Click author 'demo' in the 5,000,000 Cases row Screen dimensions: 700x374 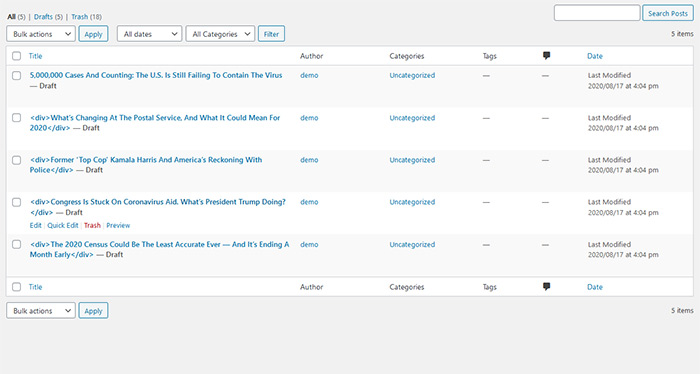[x=309, y=75]
